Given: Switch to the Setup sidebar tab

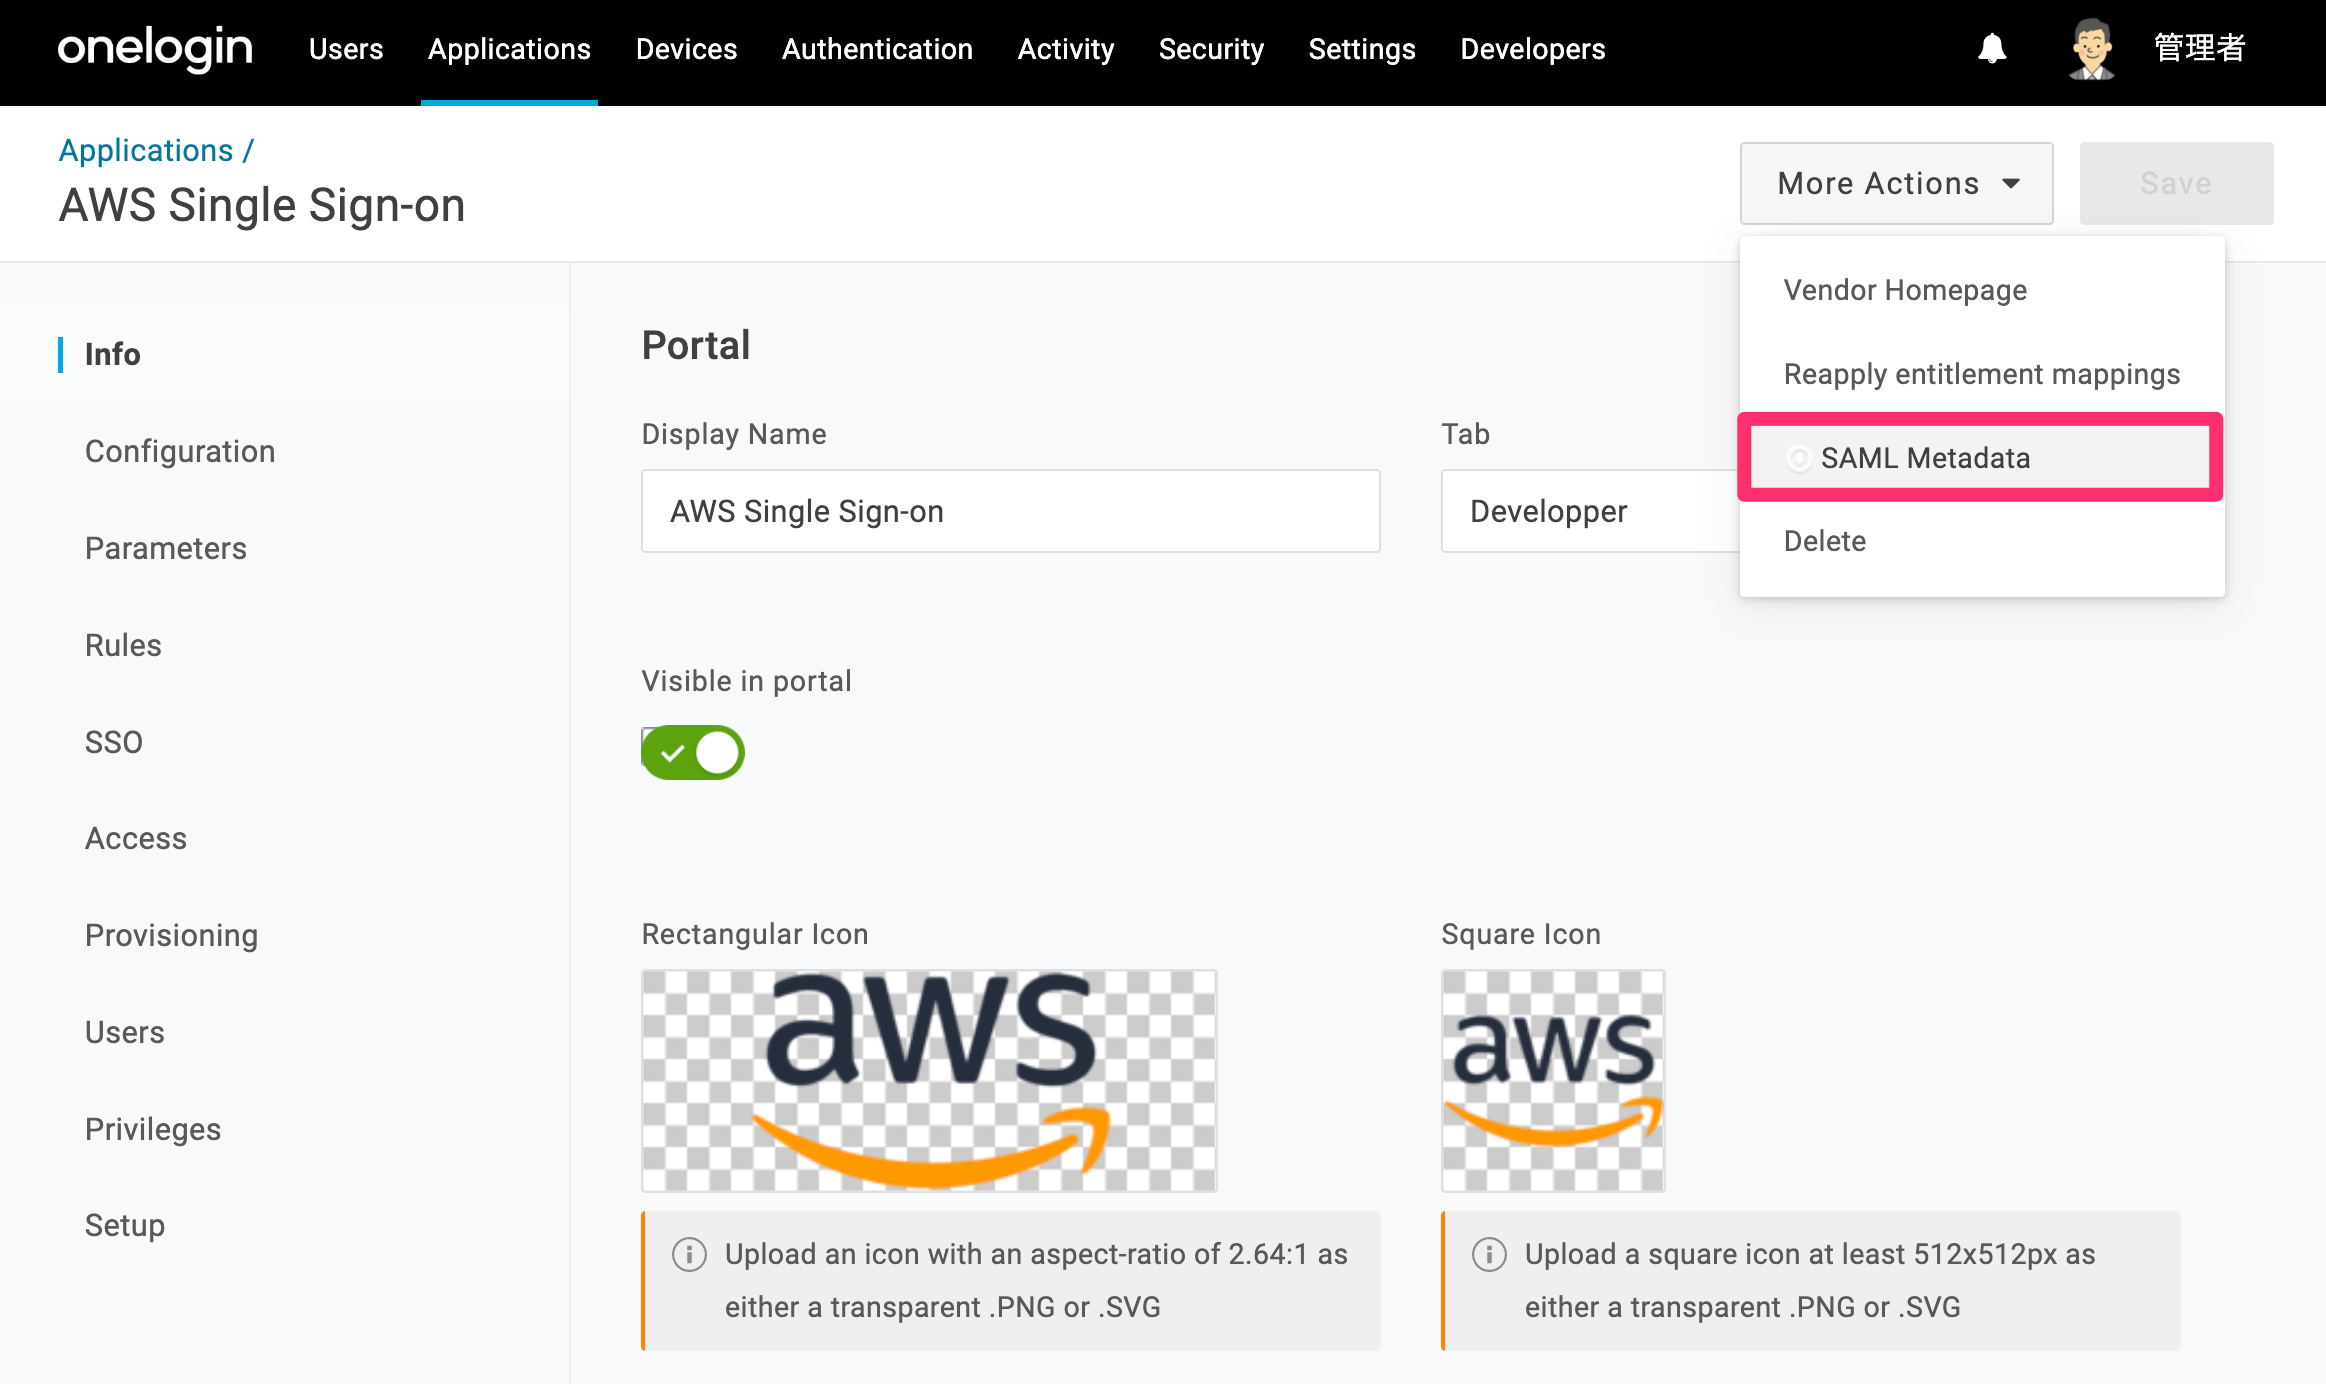Looking at the screenshot, I should [125, 1225].
